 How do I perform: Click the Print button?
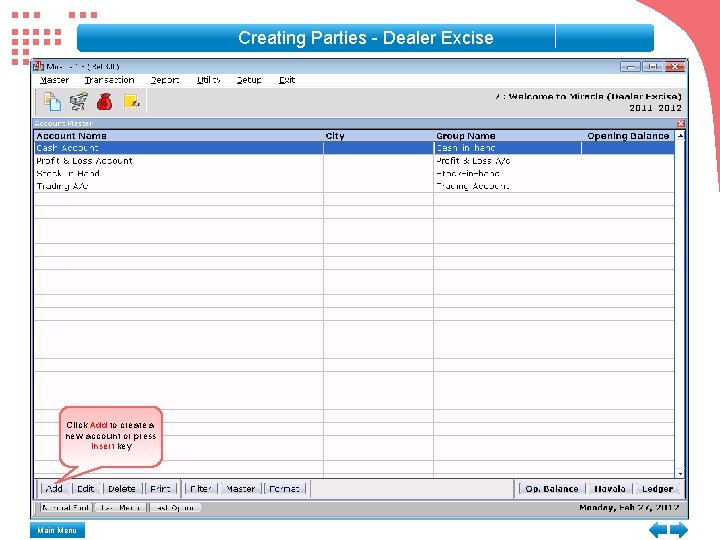click(x=160, y=489)
